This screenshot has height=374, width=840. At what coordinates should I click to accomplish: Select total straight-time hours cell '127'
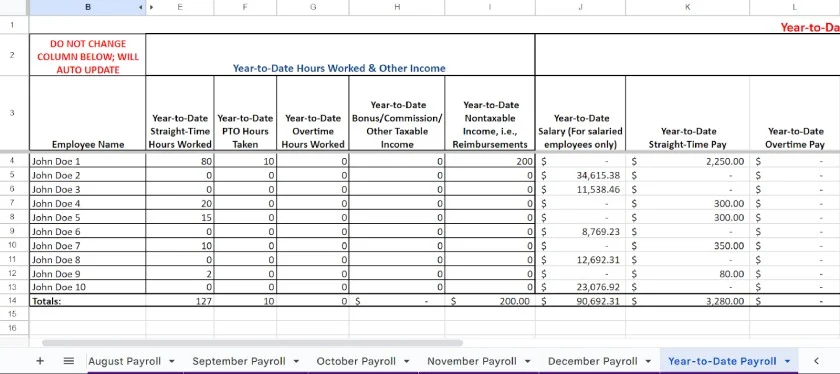click(180, 301)
